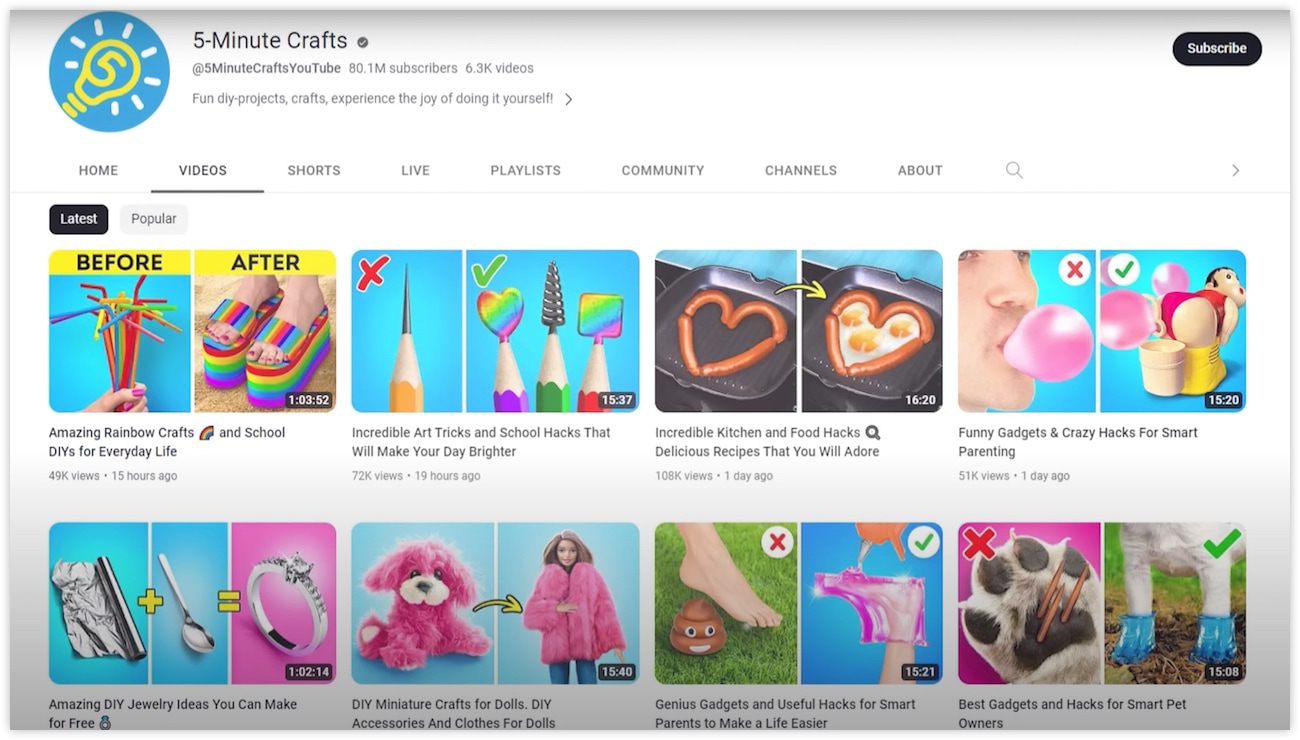Screen dimensions: 1300x740
Task: Select the VIDEOS tab
Action: 203,170
